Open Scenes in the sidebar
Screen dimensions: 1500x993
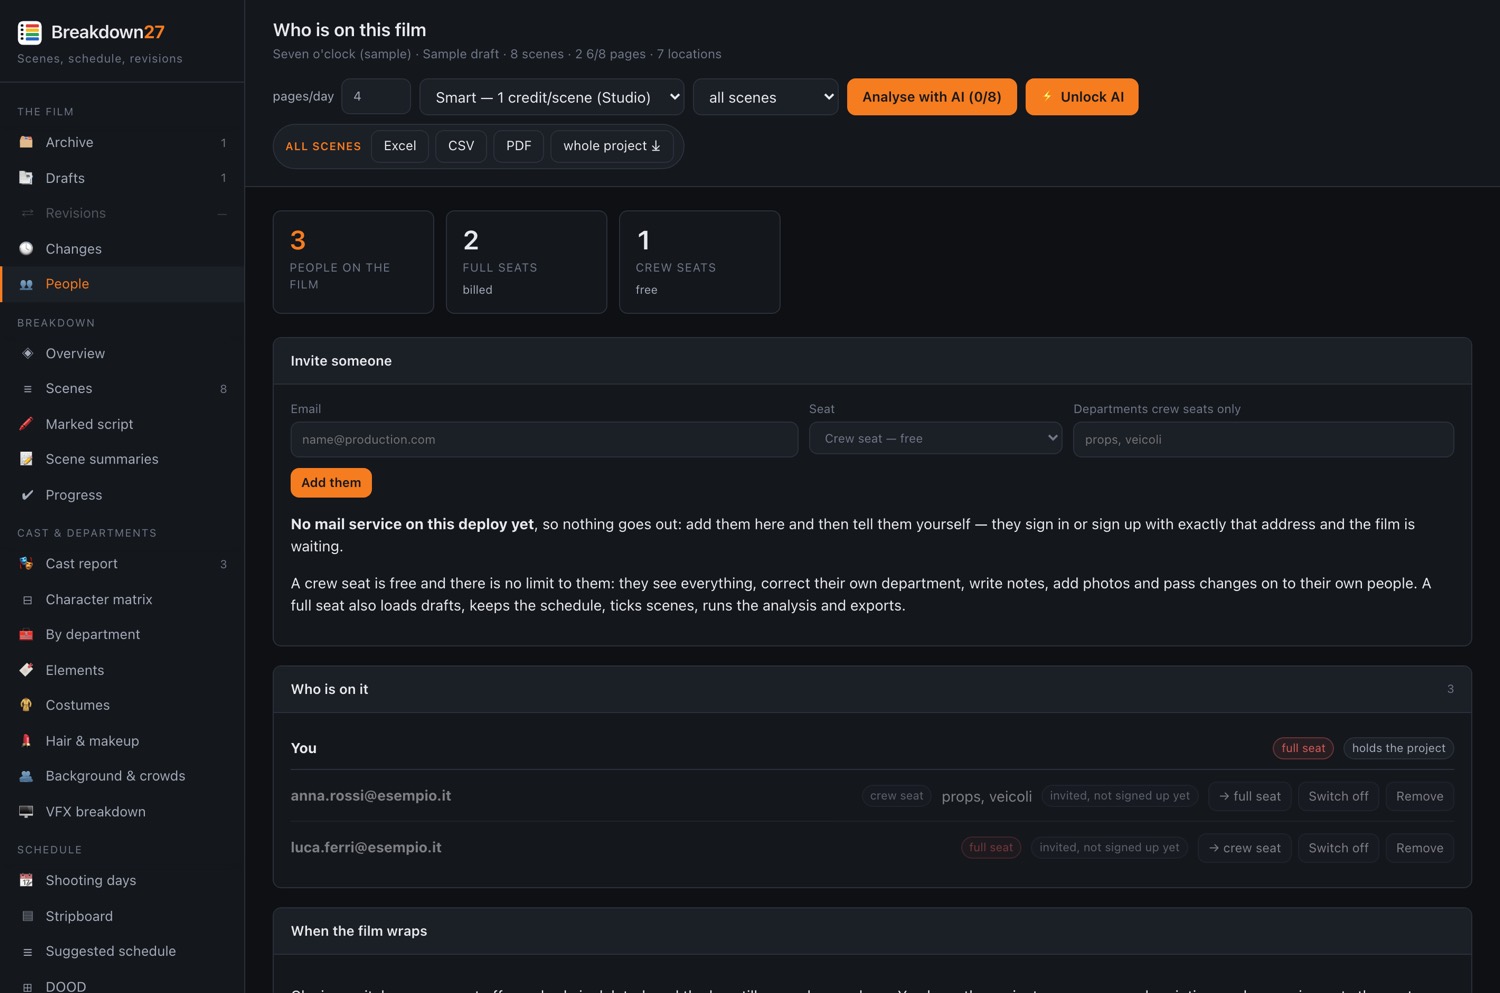click(x=122, y=389)
